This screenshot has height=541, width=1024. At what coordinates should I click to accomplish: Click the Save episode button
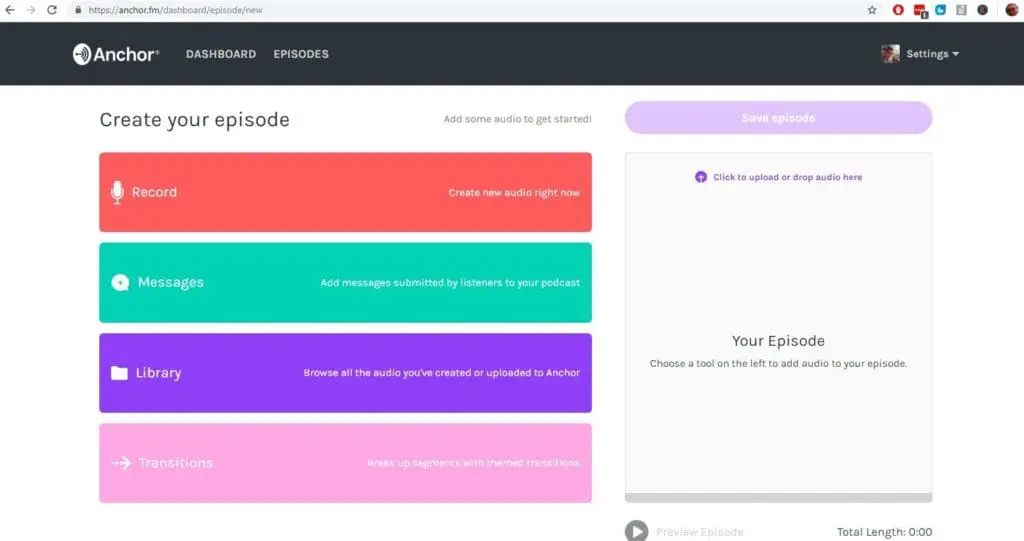(778, 118)
